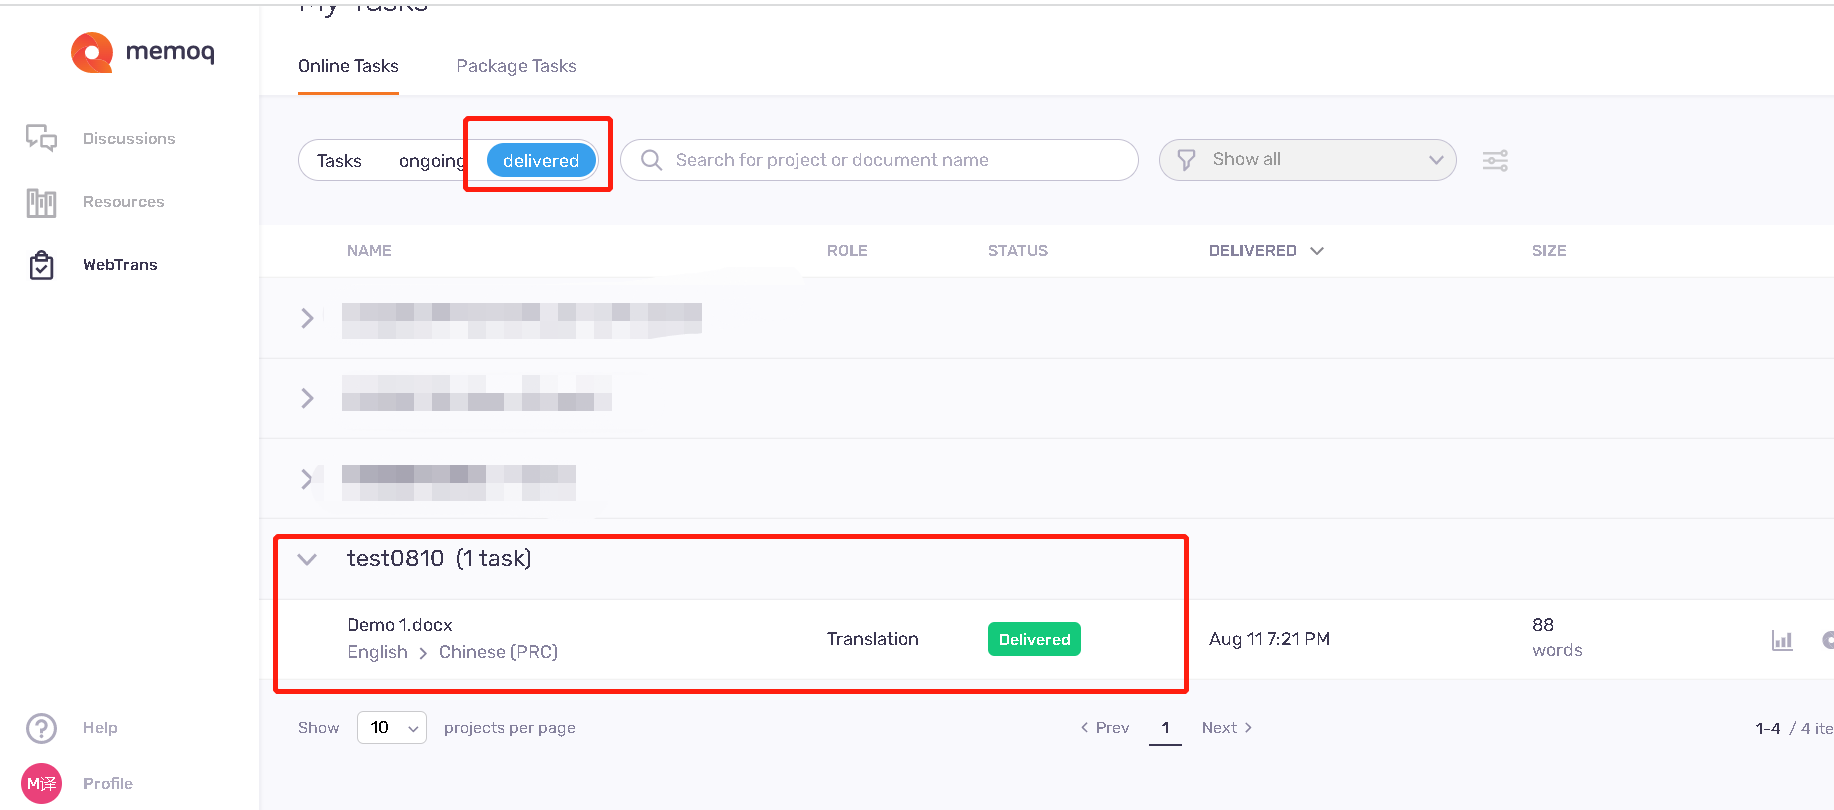Open the Show all filter dropdown
1834x810 pixels.
coord(1307,160)
